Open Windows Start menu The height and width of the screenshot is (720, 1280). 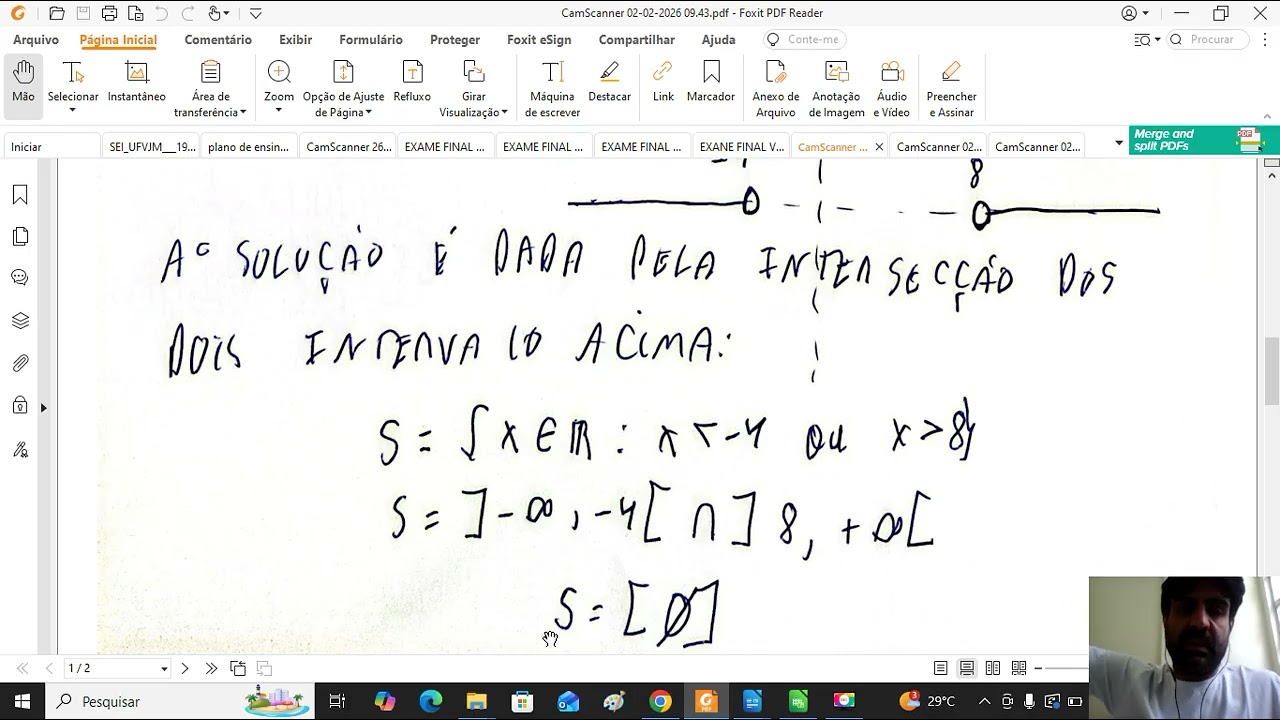(x=22, y=701)
